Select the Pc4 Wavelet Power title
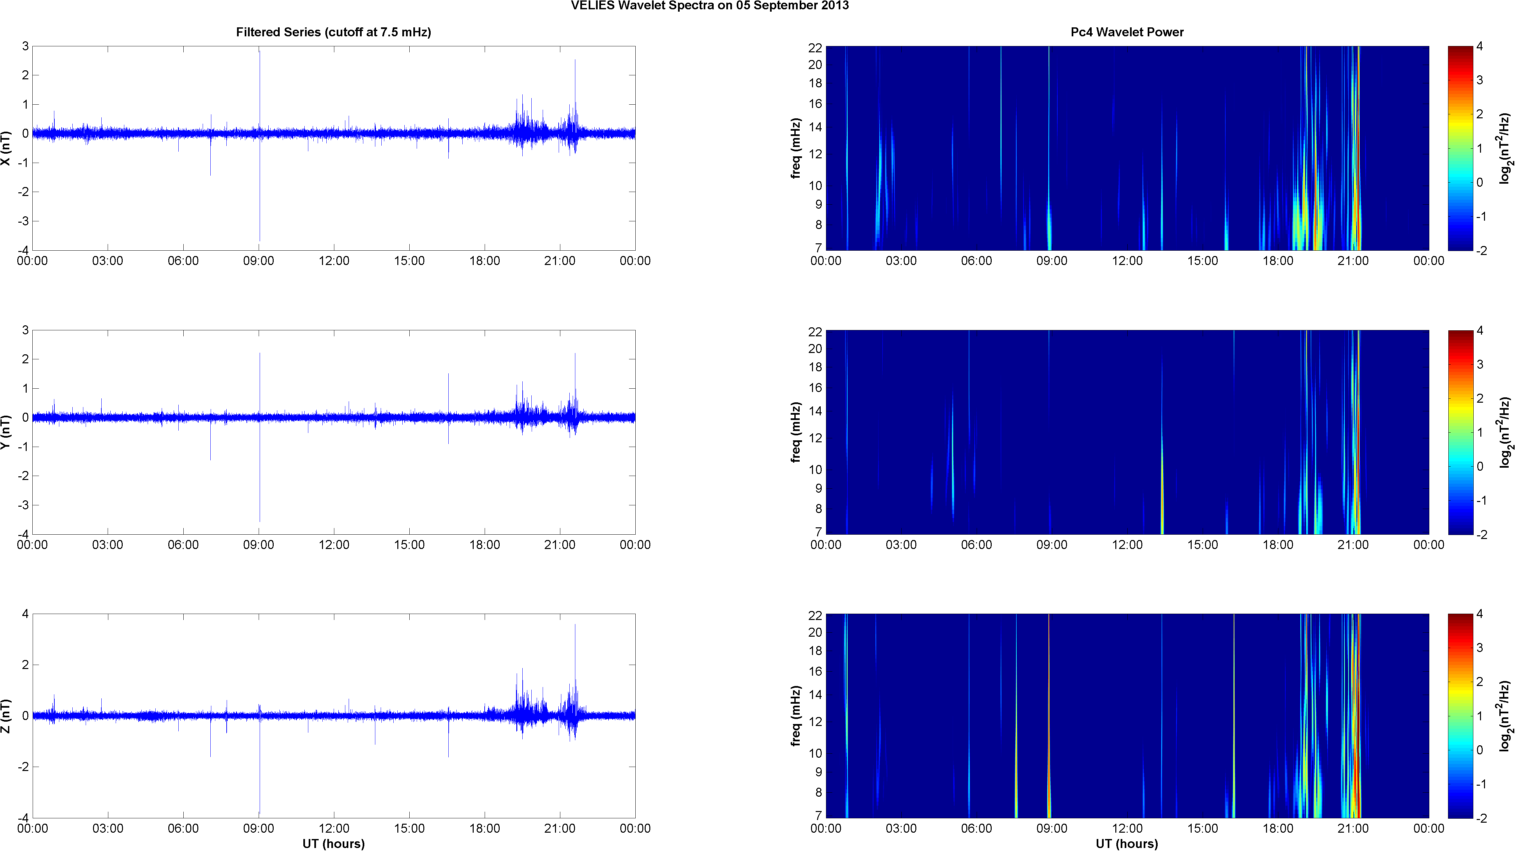The height and width of the screenshot is (851, 1515). coord(1126,32)
